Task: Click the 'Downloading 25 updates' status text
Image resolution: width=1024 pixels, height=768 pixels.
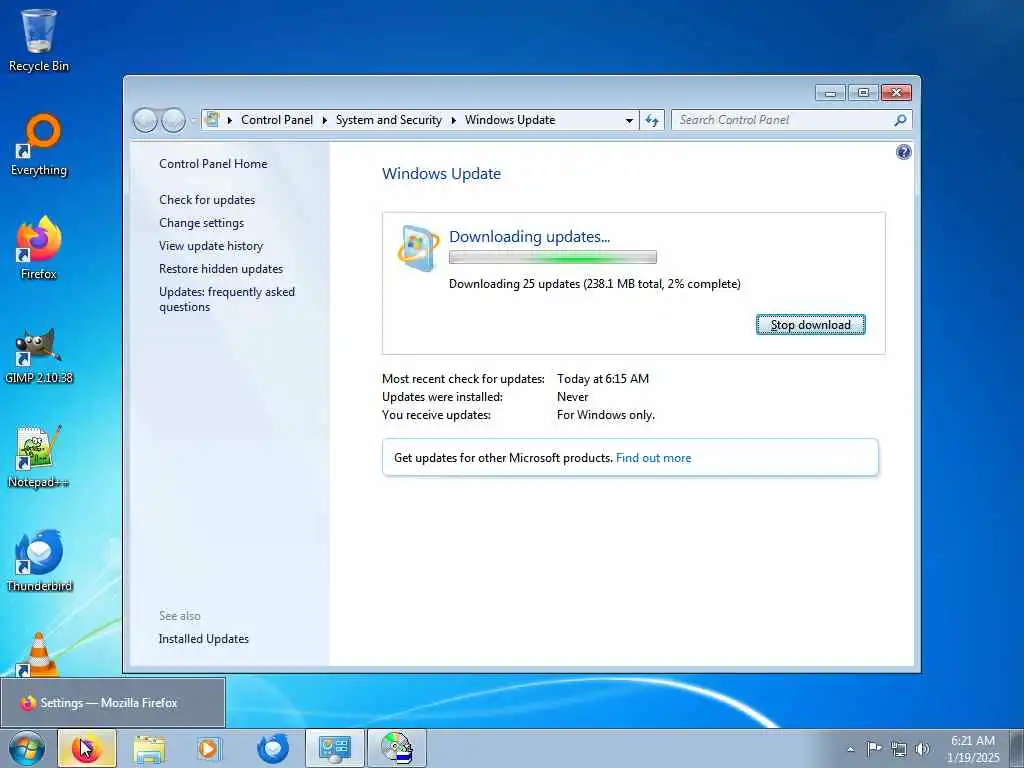Action: click(594, 284)
